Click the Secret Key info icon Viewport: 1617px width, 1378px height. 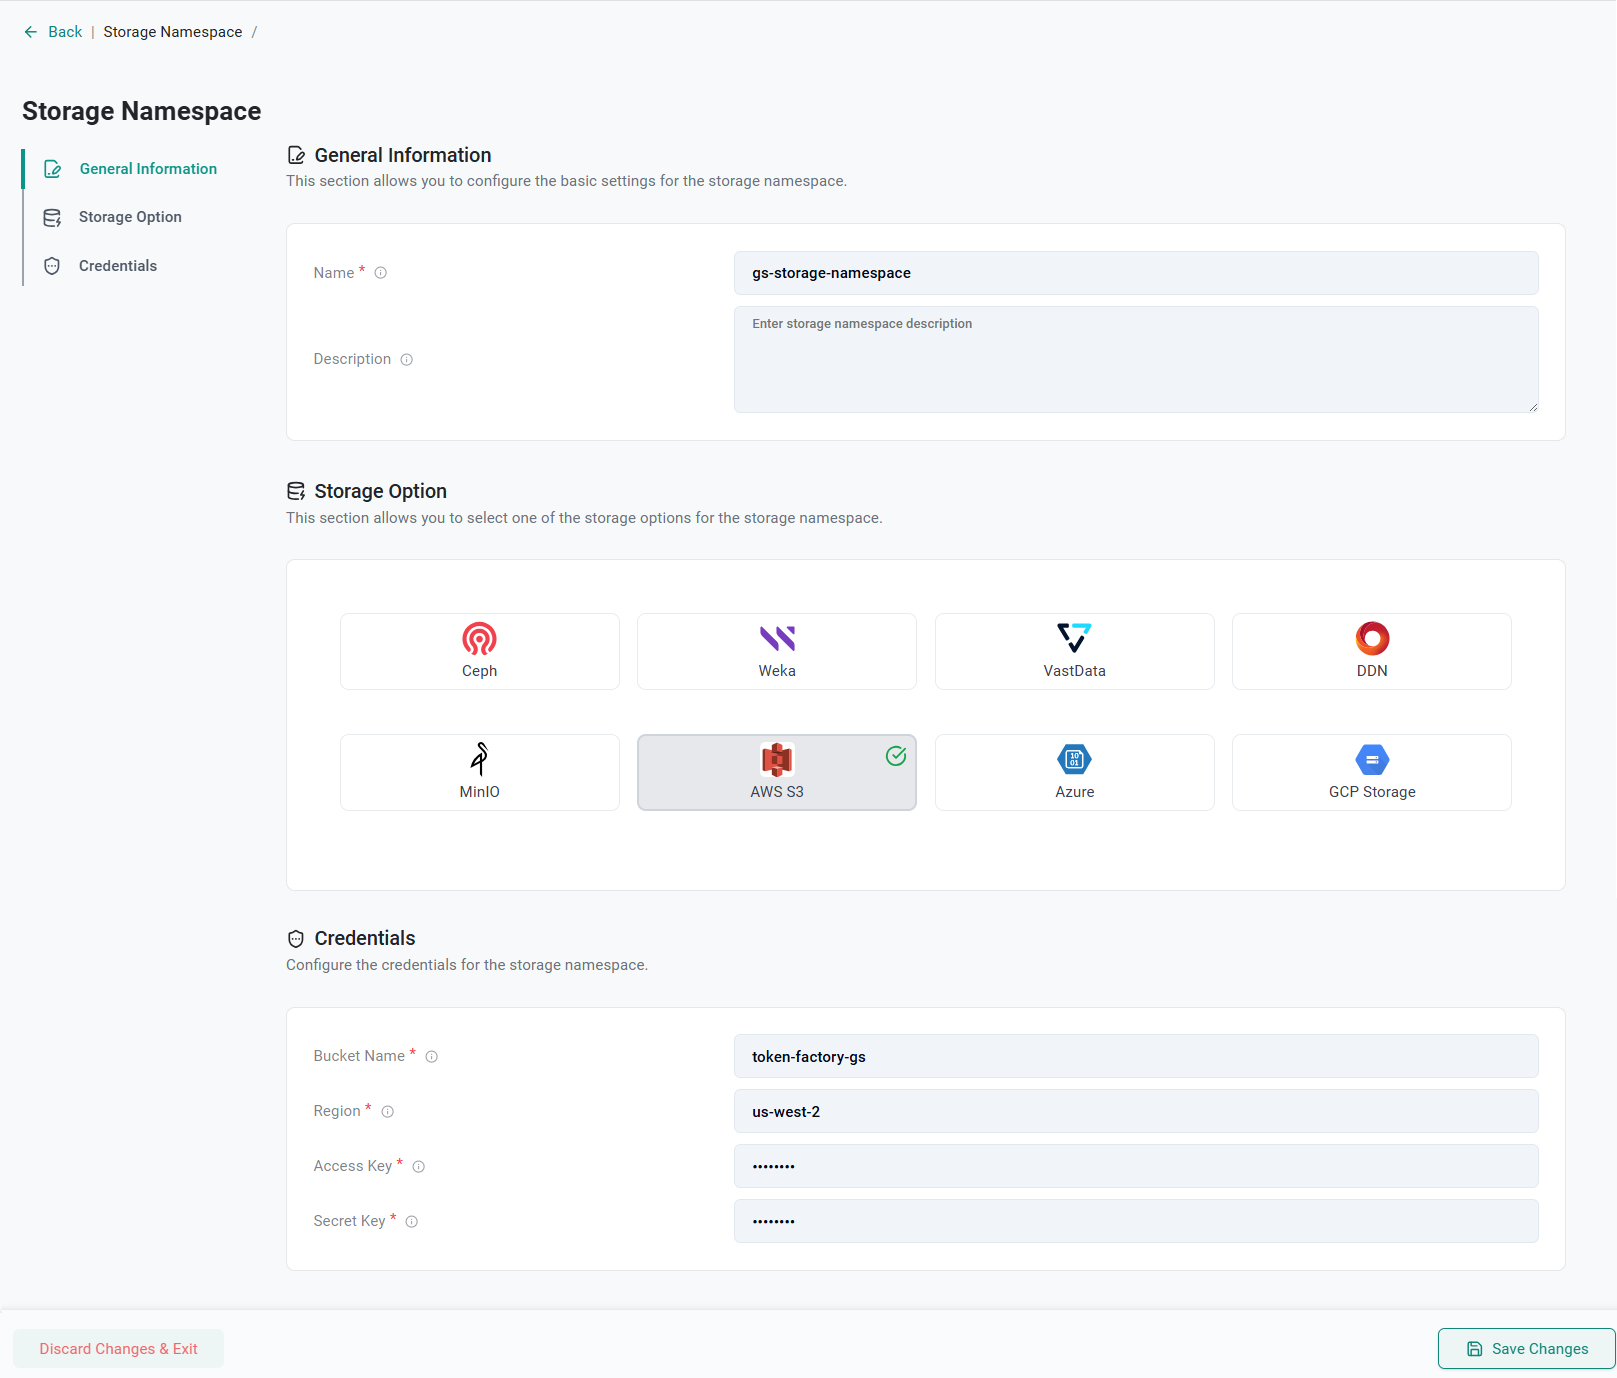(412, 1222)
